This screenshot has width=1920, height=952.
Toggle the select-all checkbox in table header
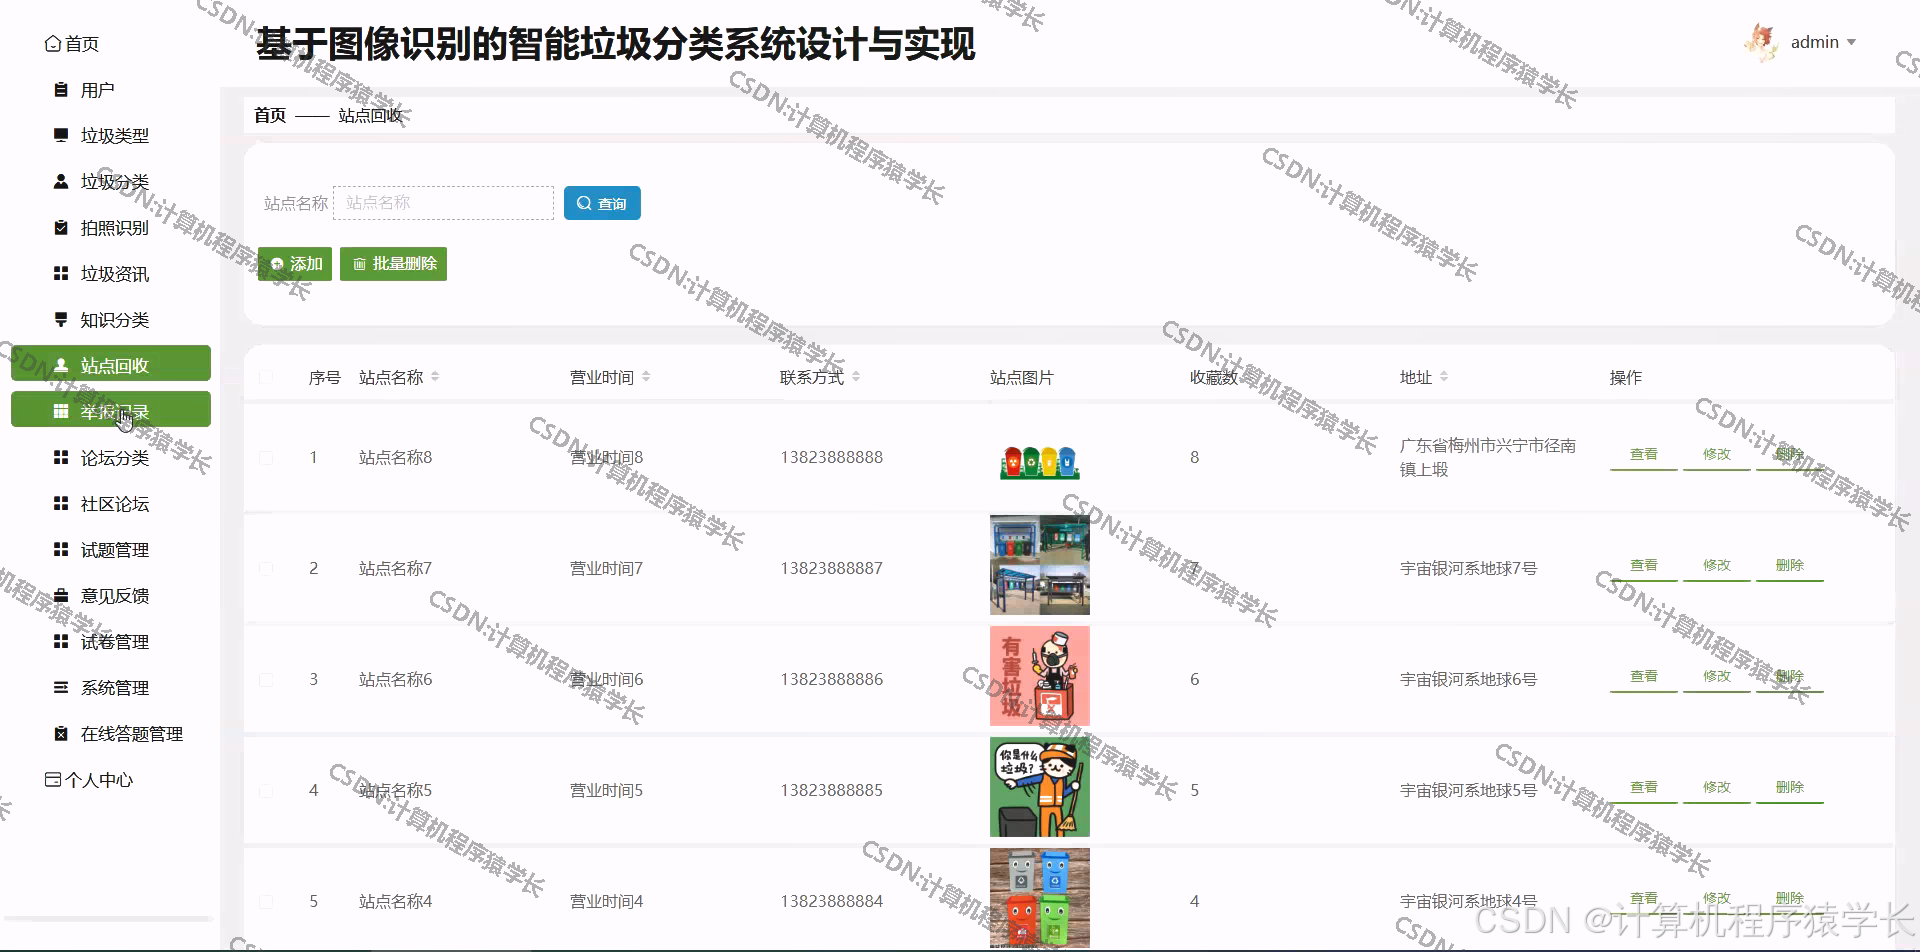click(x=266, y=377)
